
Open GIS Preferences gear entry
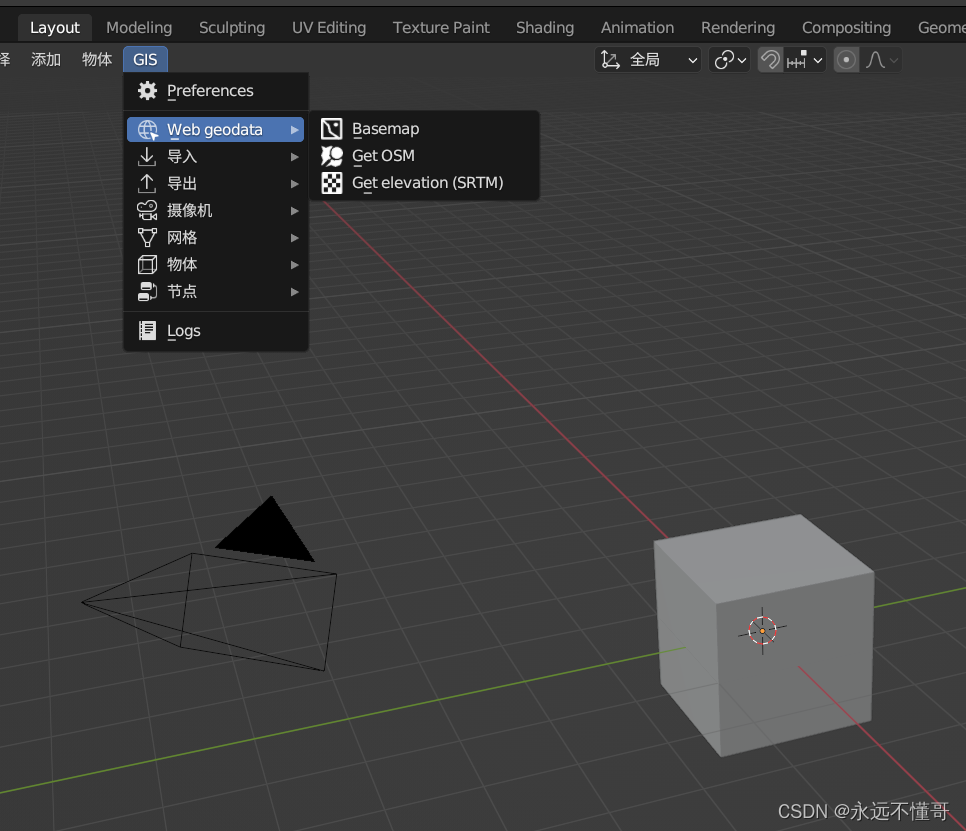(216, 91)
